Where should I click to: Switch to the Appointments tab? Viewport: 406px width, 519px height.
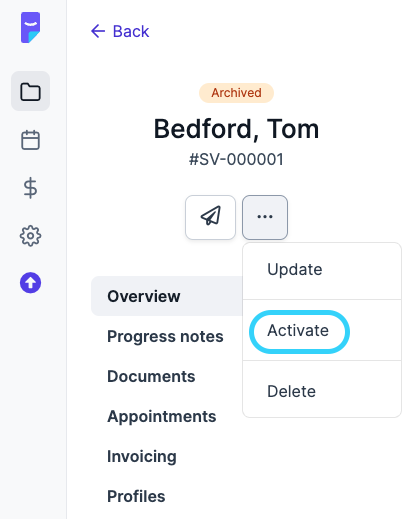(162, 416)
